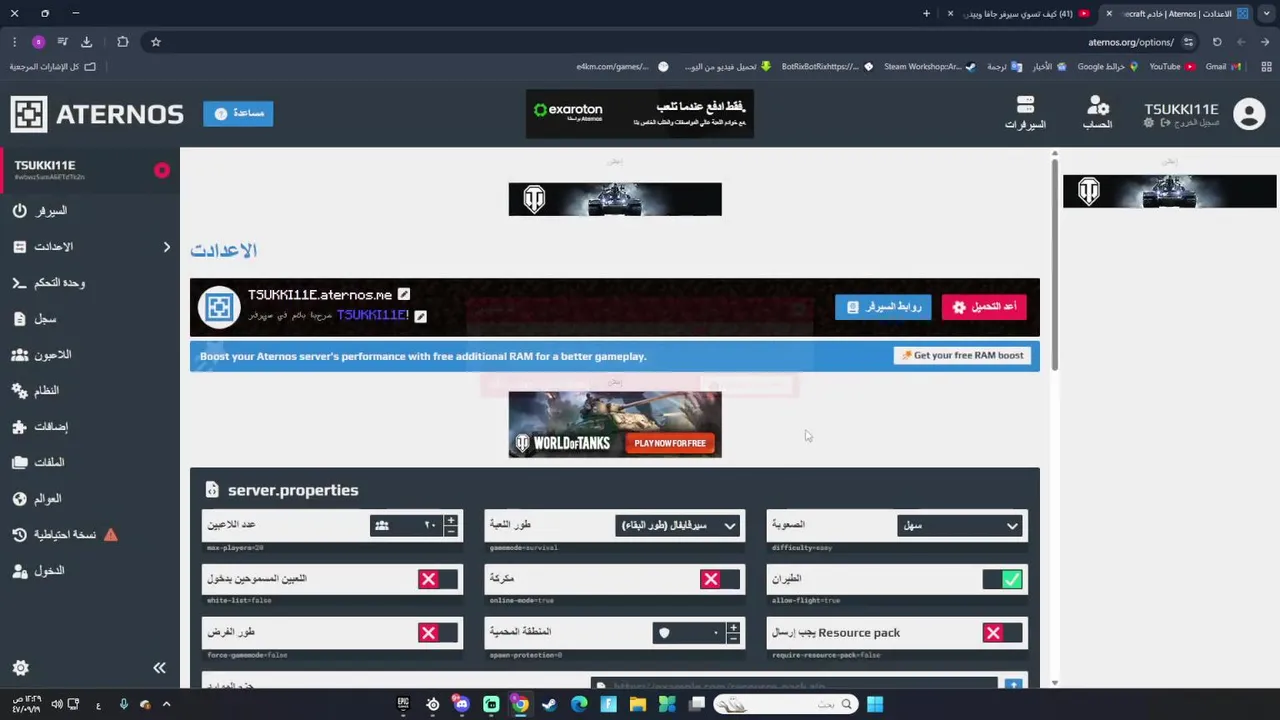Decrease max players with the minus stepper
The height and width of the screenshot is (720, 1280).
click(451, 532)
